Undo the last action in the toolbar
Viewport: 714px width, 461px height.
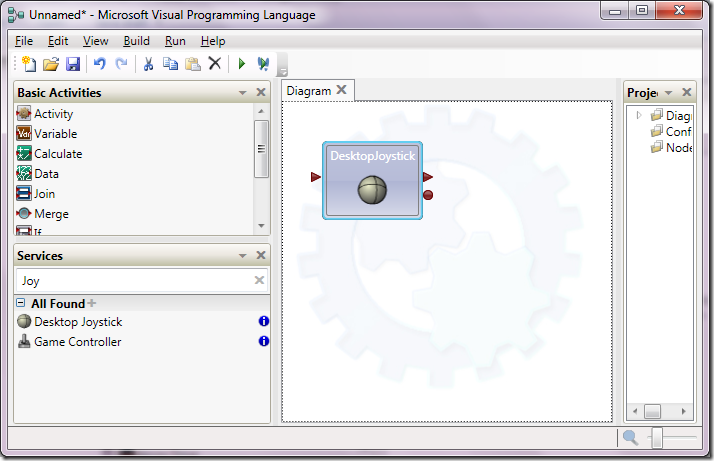point(99,64)
